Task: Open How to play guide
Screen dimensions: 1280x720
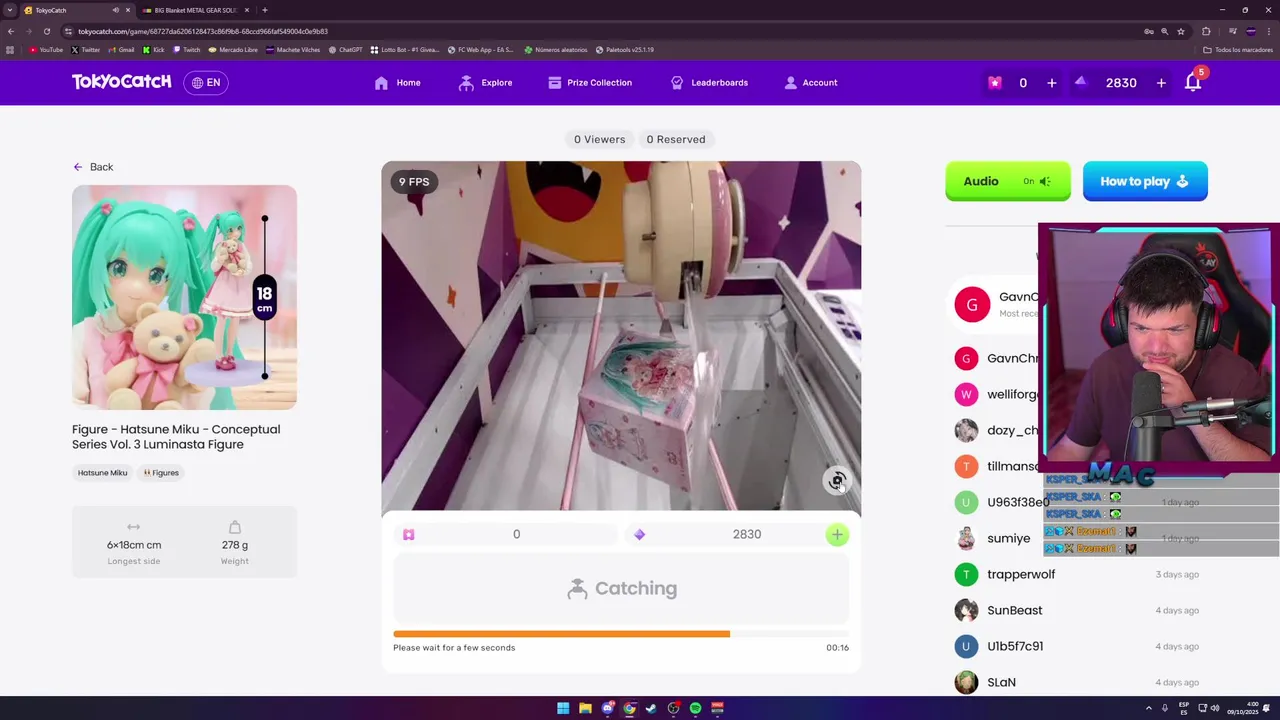Action: pyautogui.click(x=1145, y=181)
